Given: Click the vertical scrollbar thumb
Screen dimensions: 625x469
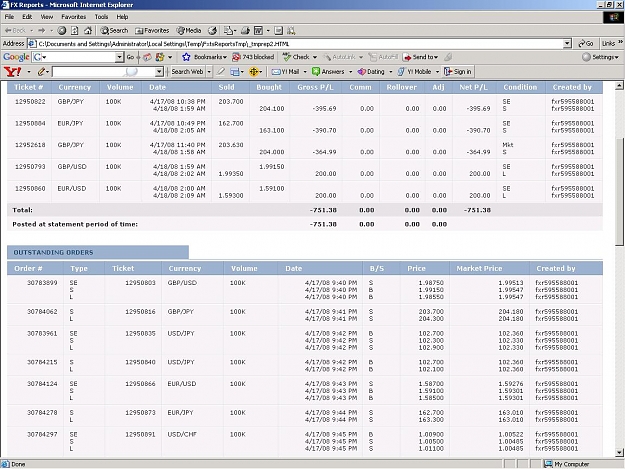Looking at the screenshot, I should tap(619, 192).
